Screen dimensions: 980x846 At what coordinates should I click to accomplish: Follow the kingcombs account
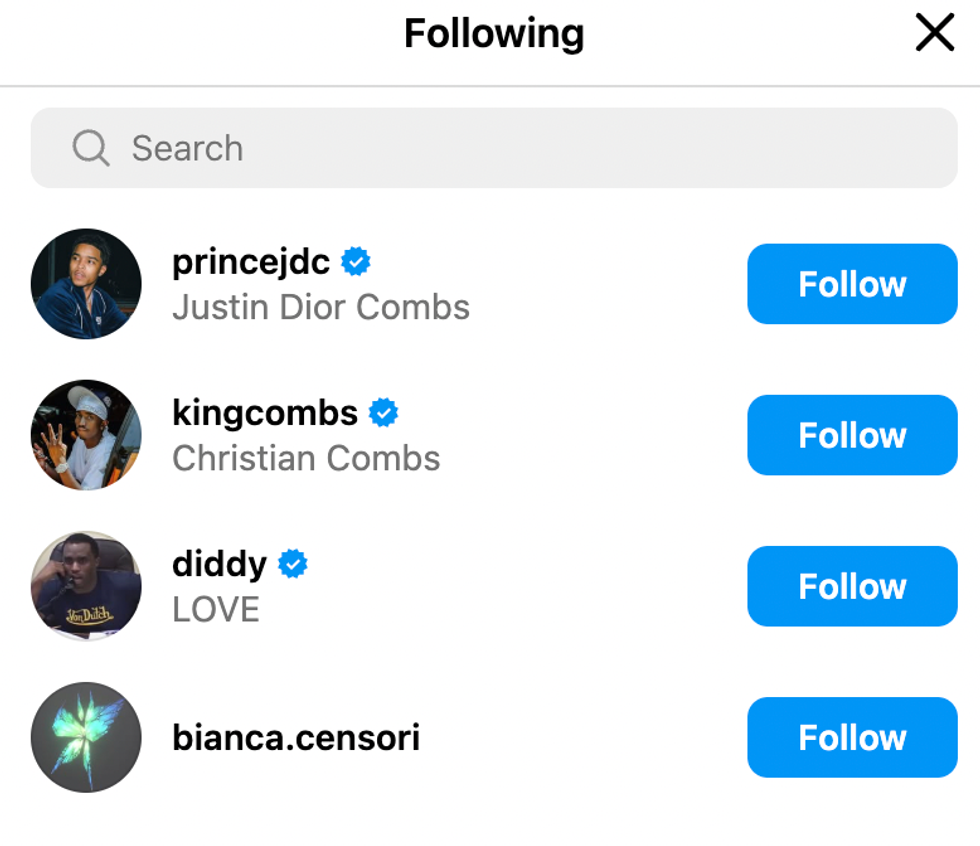[852, 435]
